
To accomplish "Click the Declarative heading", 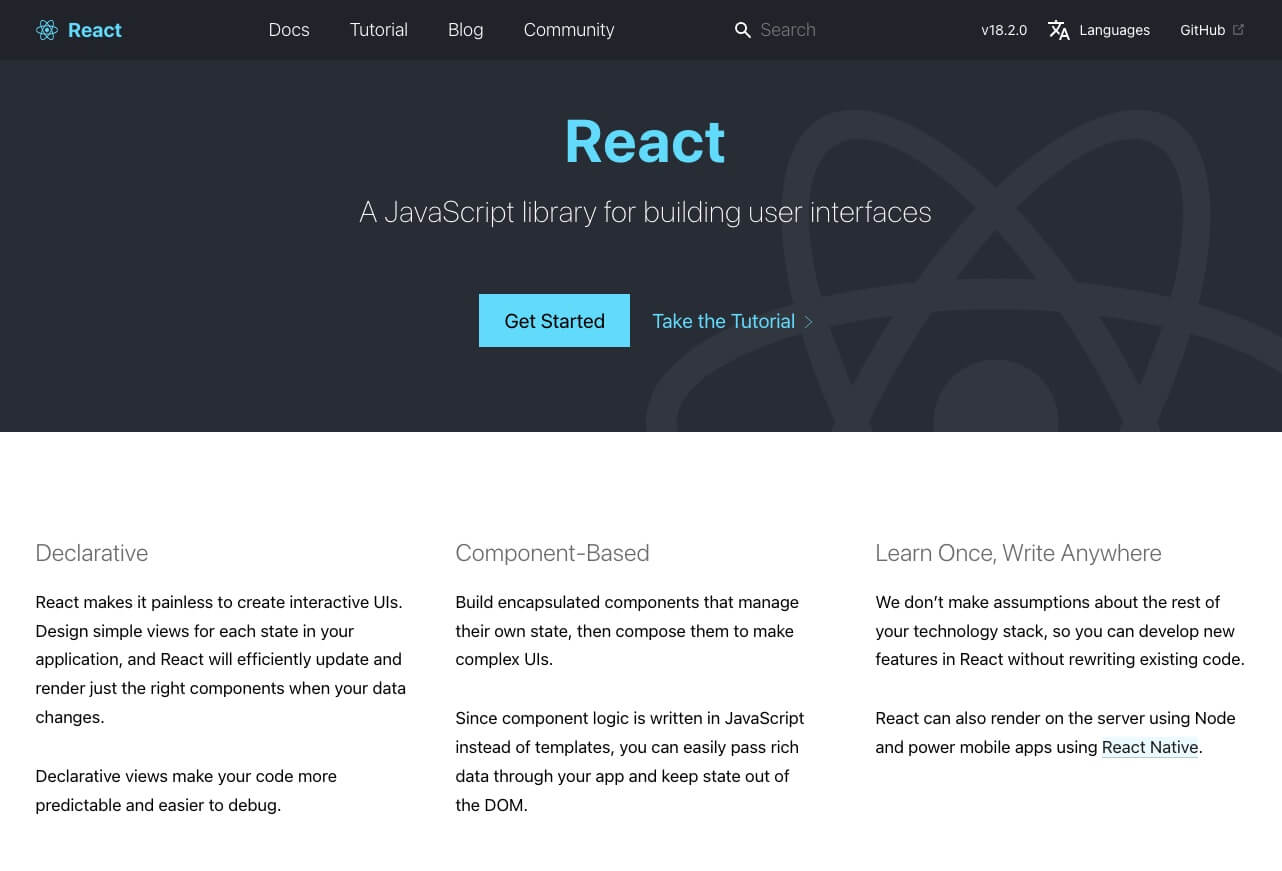I will coord(92,553).
